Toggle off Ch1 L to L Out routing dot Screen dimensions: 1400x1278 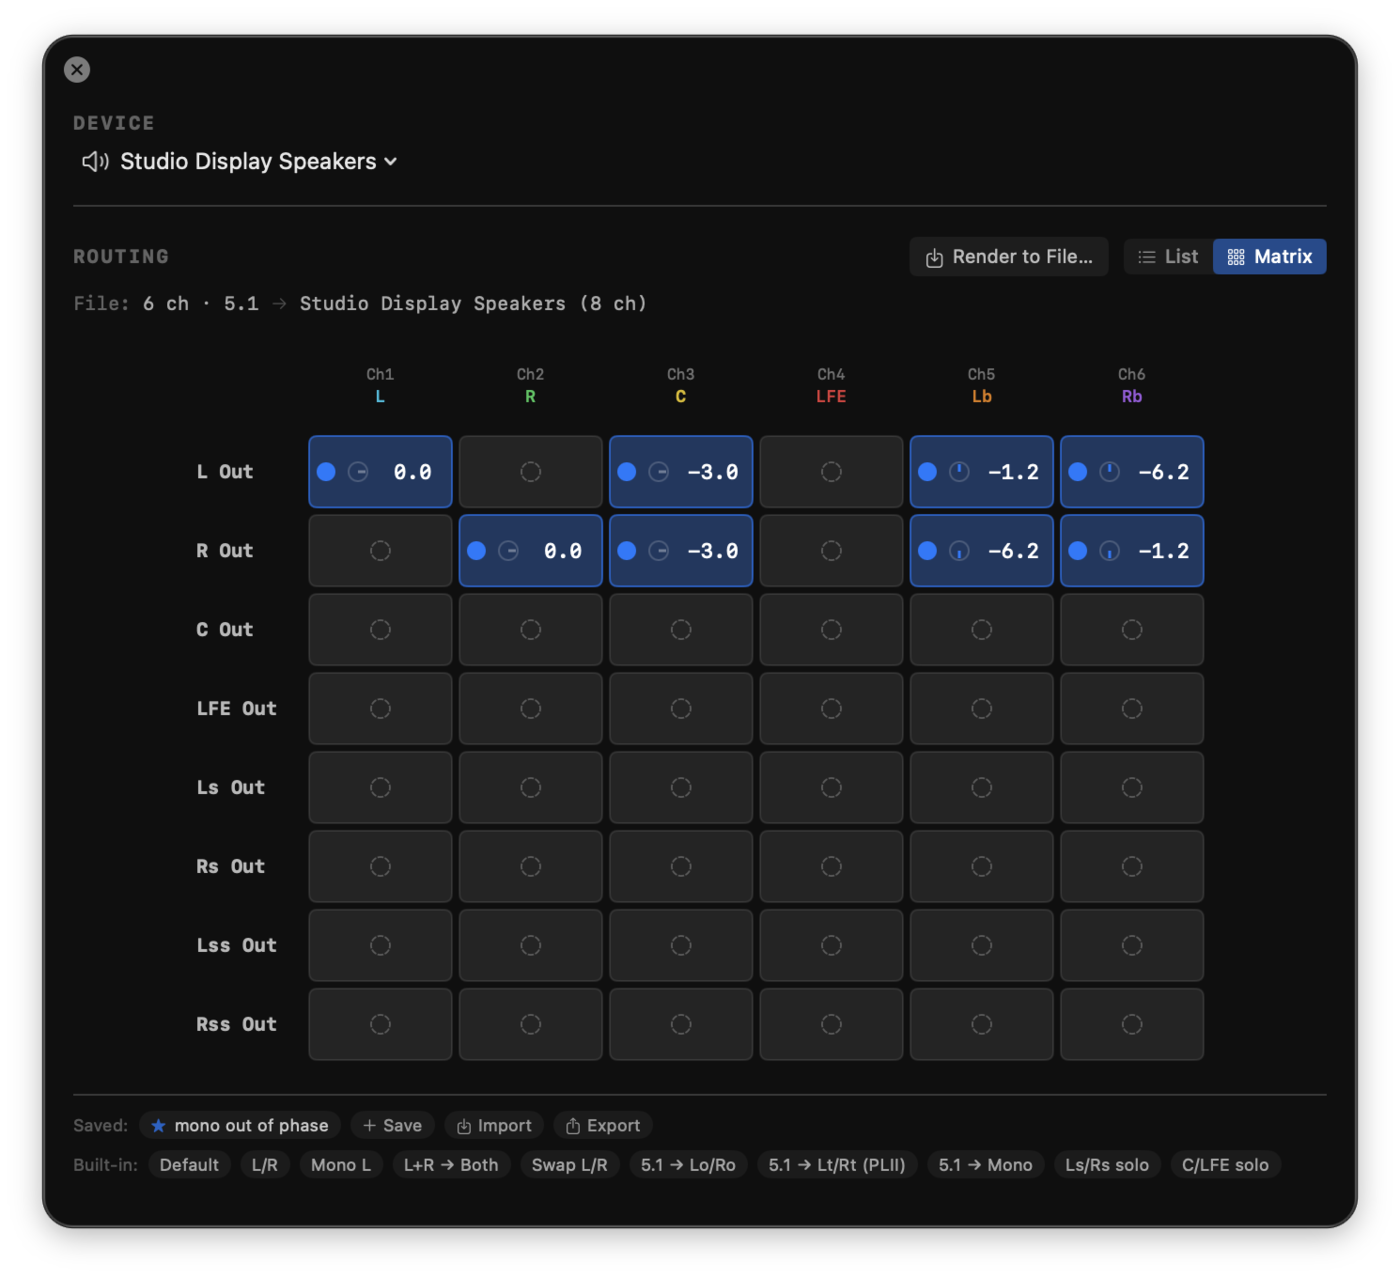point(326,472)
